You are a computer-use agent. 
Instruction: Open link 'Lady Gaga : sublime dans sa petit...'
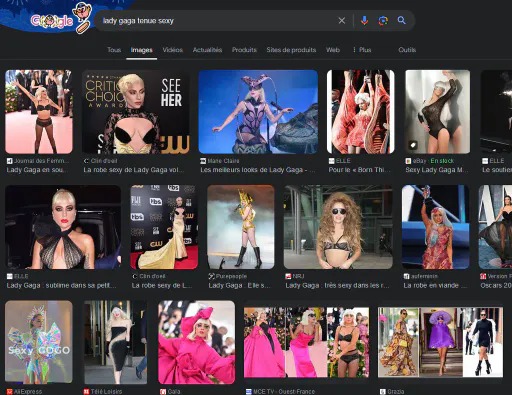tap(61, 286)
